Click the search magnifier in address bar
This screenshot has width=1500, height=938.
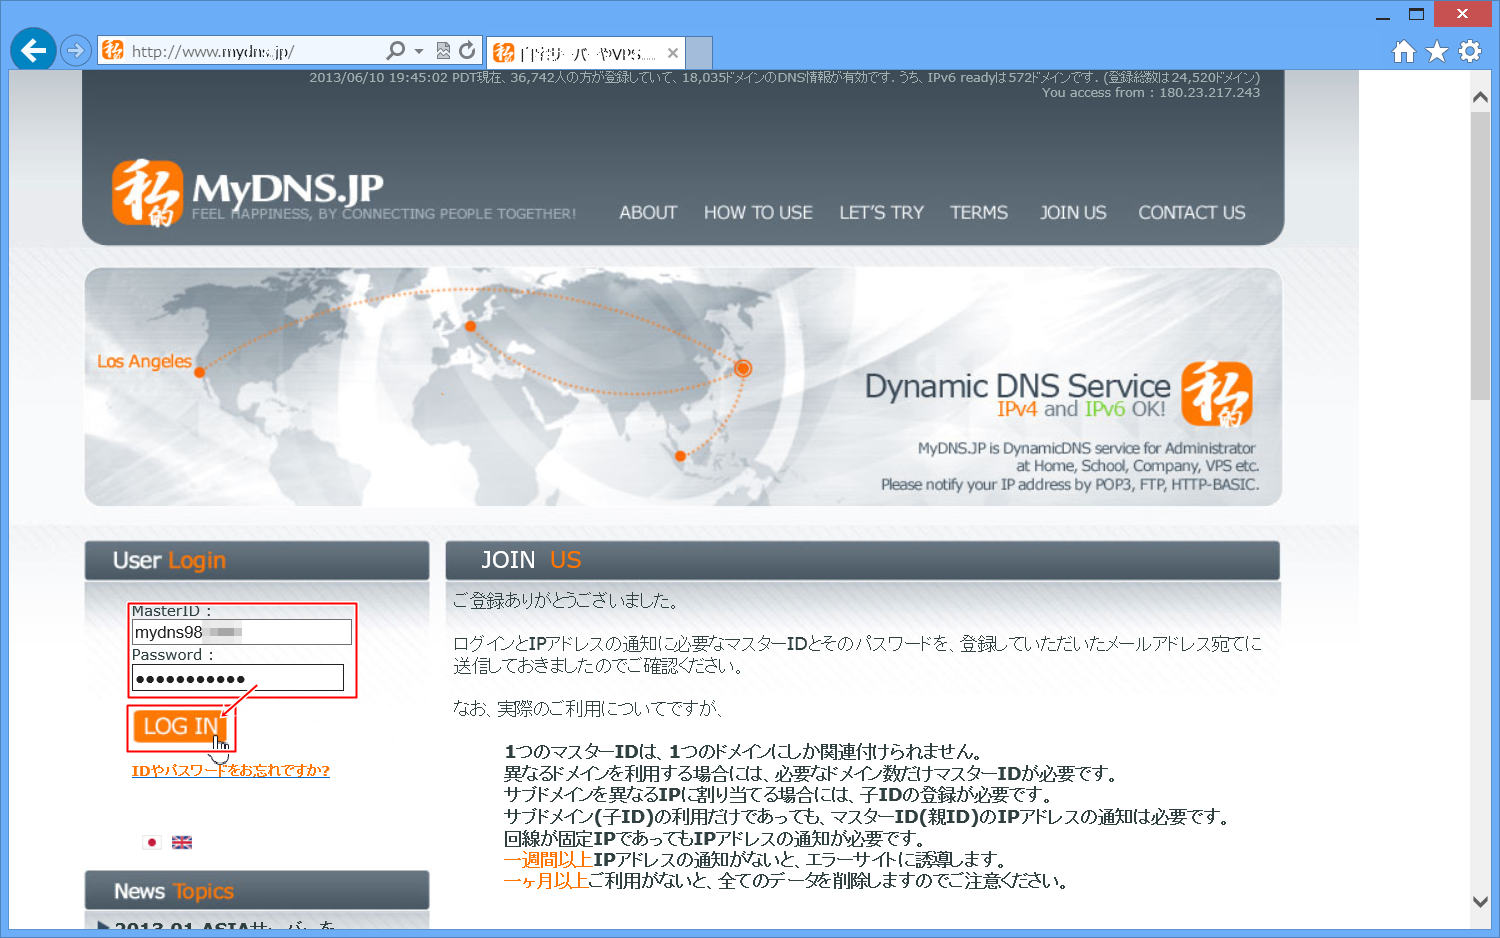coord(396,51)
